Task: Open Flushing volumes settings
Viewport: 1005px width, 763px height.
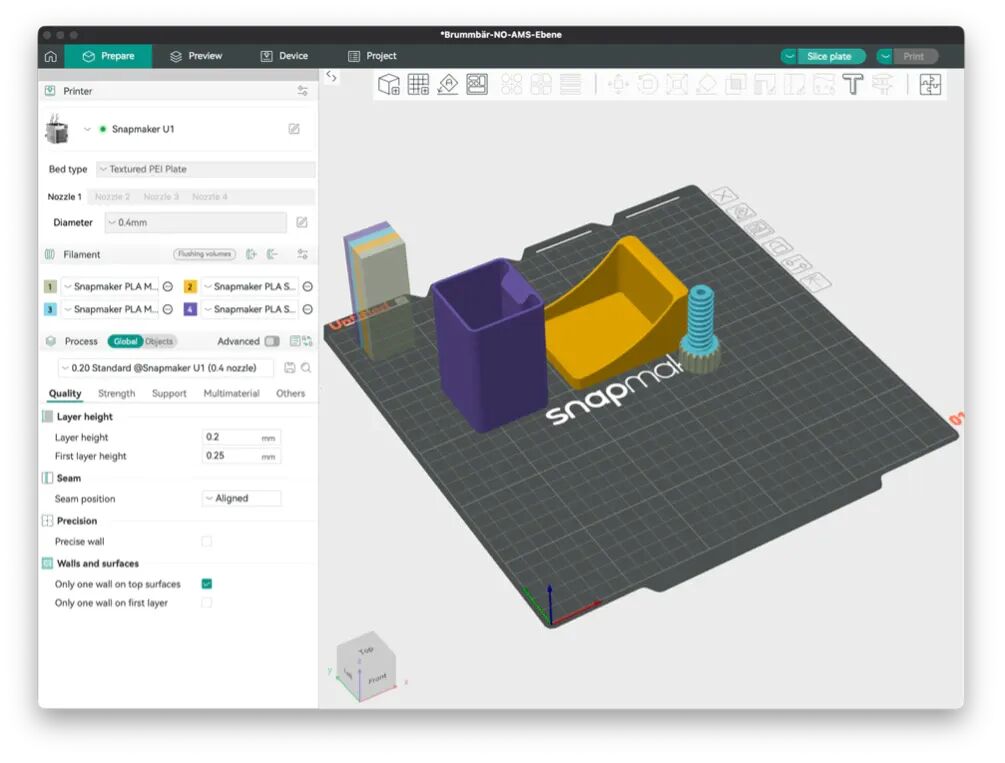Action: coord(204,255)
